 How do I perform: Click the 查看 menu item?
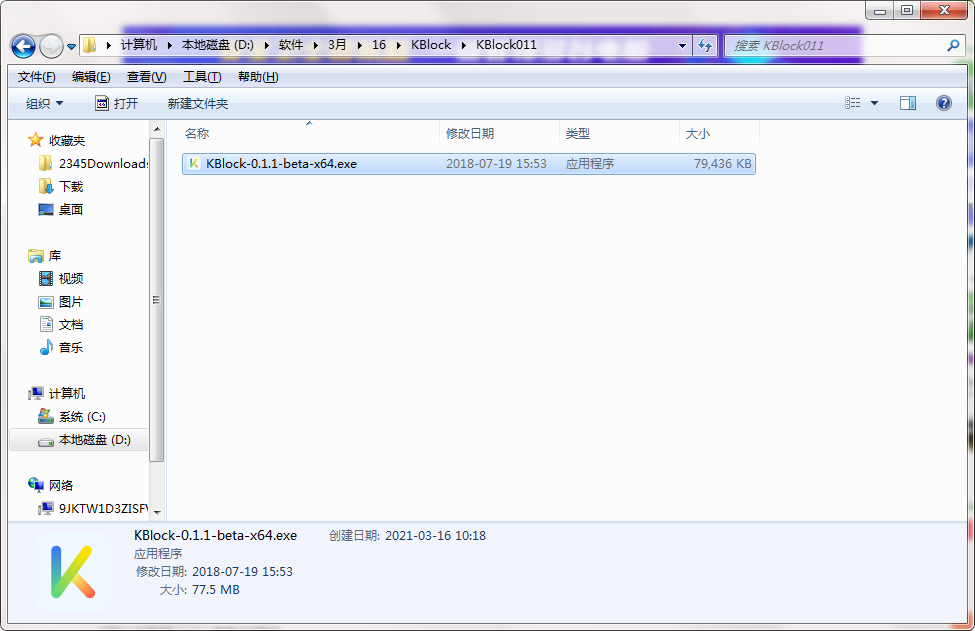[x=144, y=76]
